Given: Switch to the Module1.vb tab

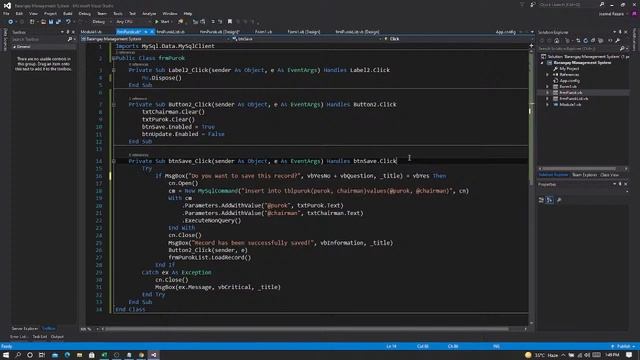Looking at the screenshot, I should tap(91, 32).
